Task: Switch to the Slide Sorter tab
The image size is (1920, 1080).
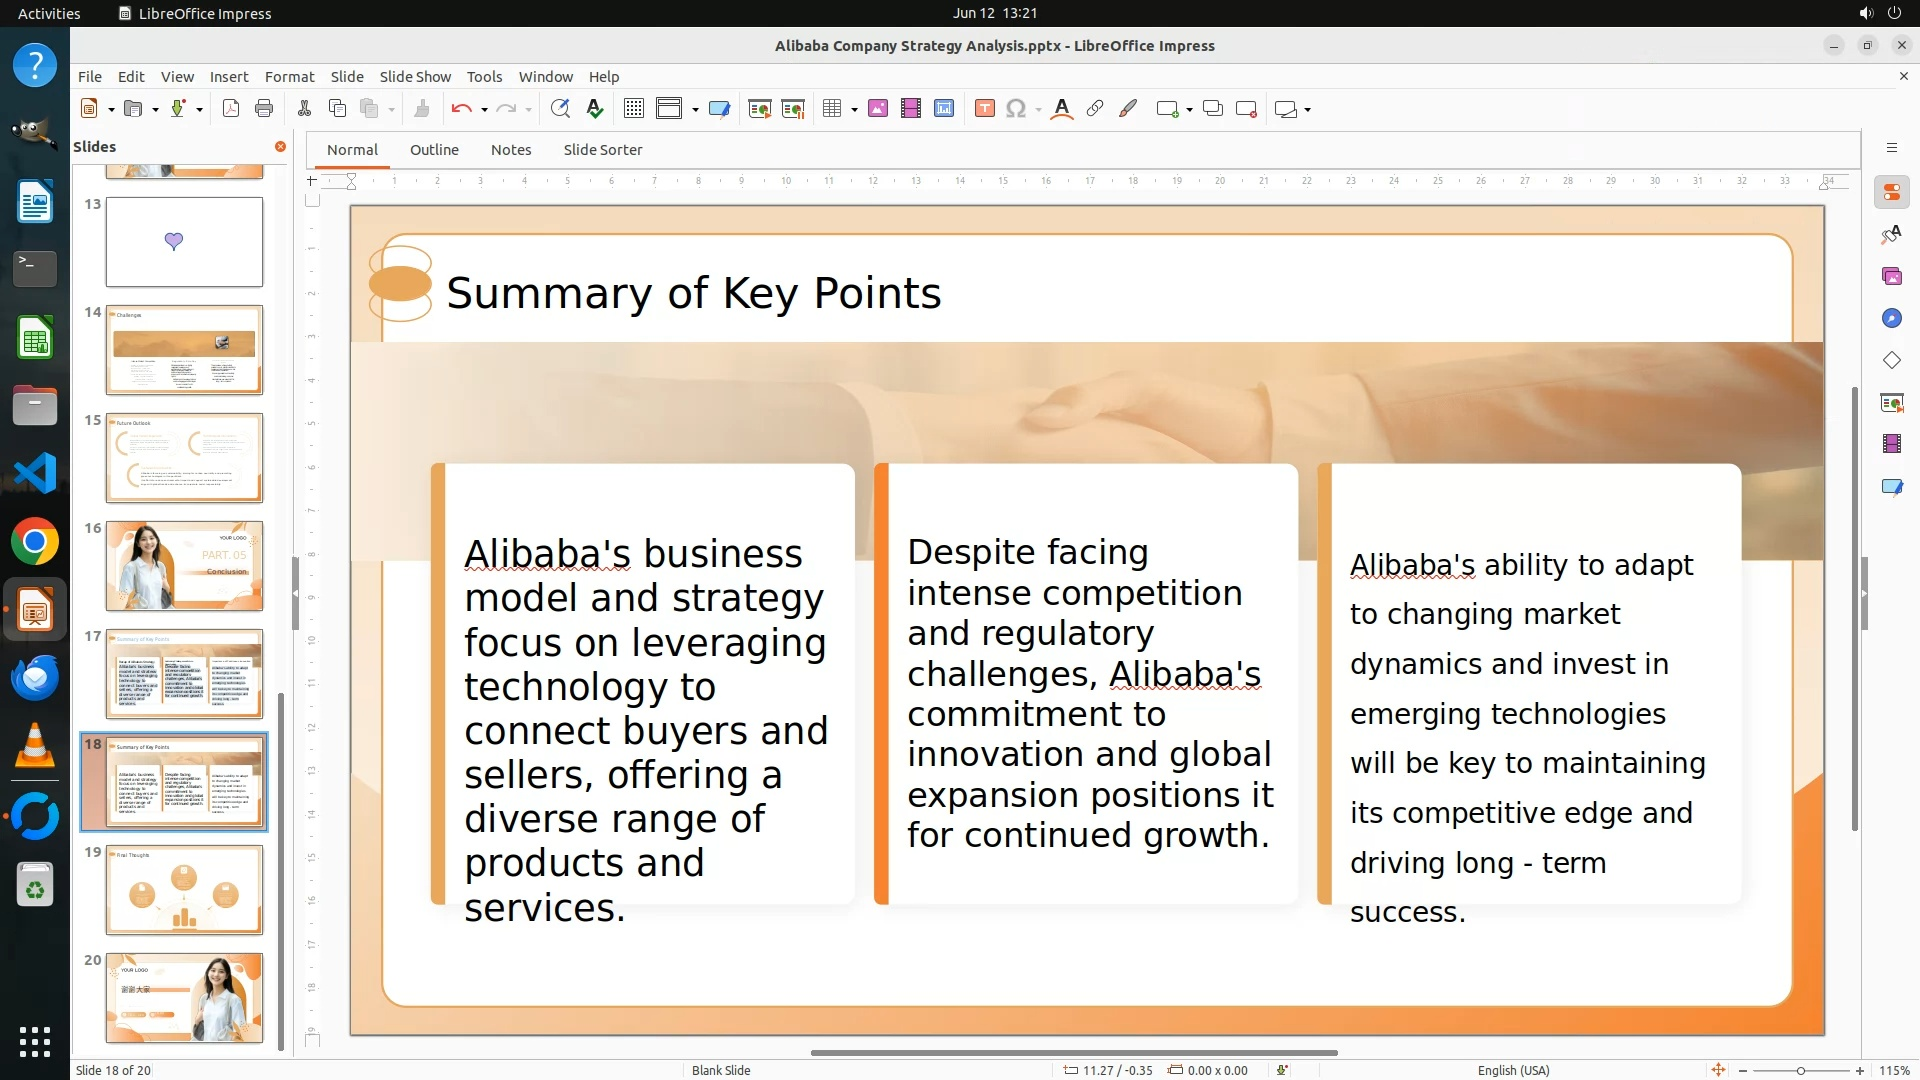Action: (x=602, y=150)
